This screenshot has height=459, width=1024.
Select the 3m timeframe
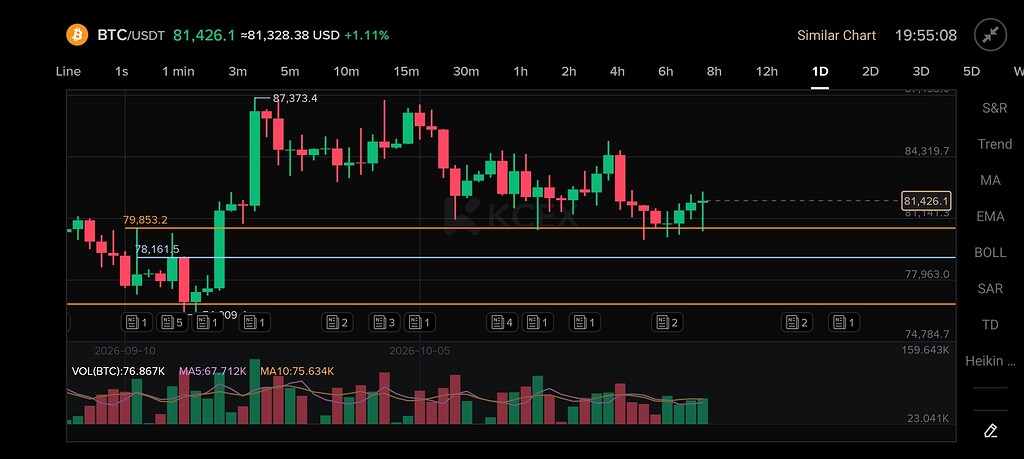[238, 72]
